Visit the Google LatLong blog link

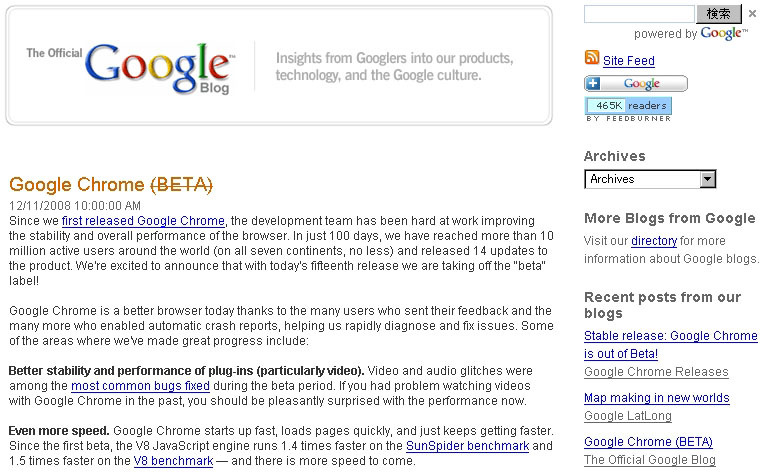(x=628, y=416)
